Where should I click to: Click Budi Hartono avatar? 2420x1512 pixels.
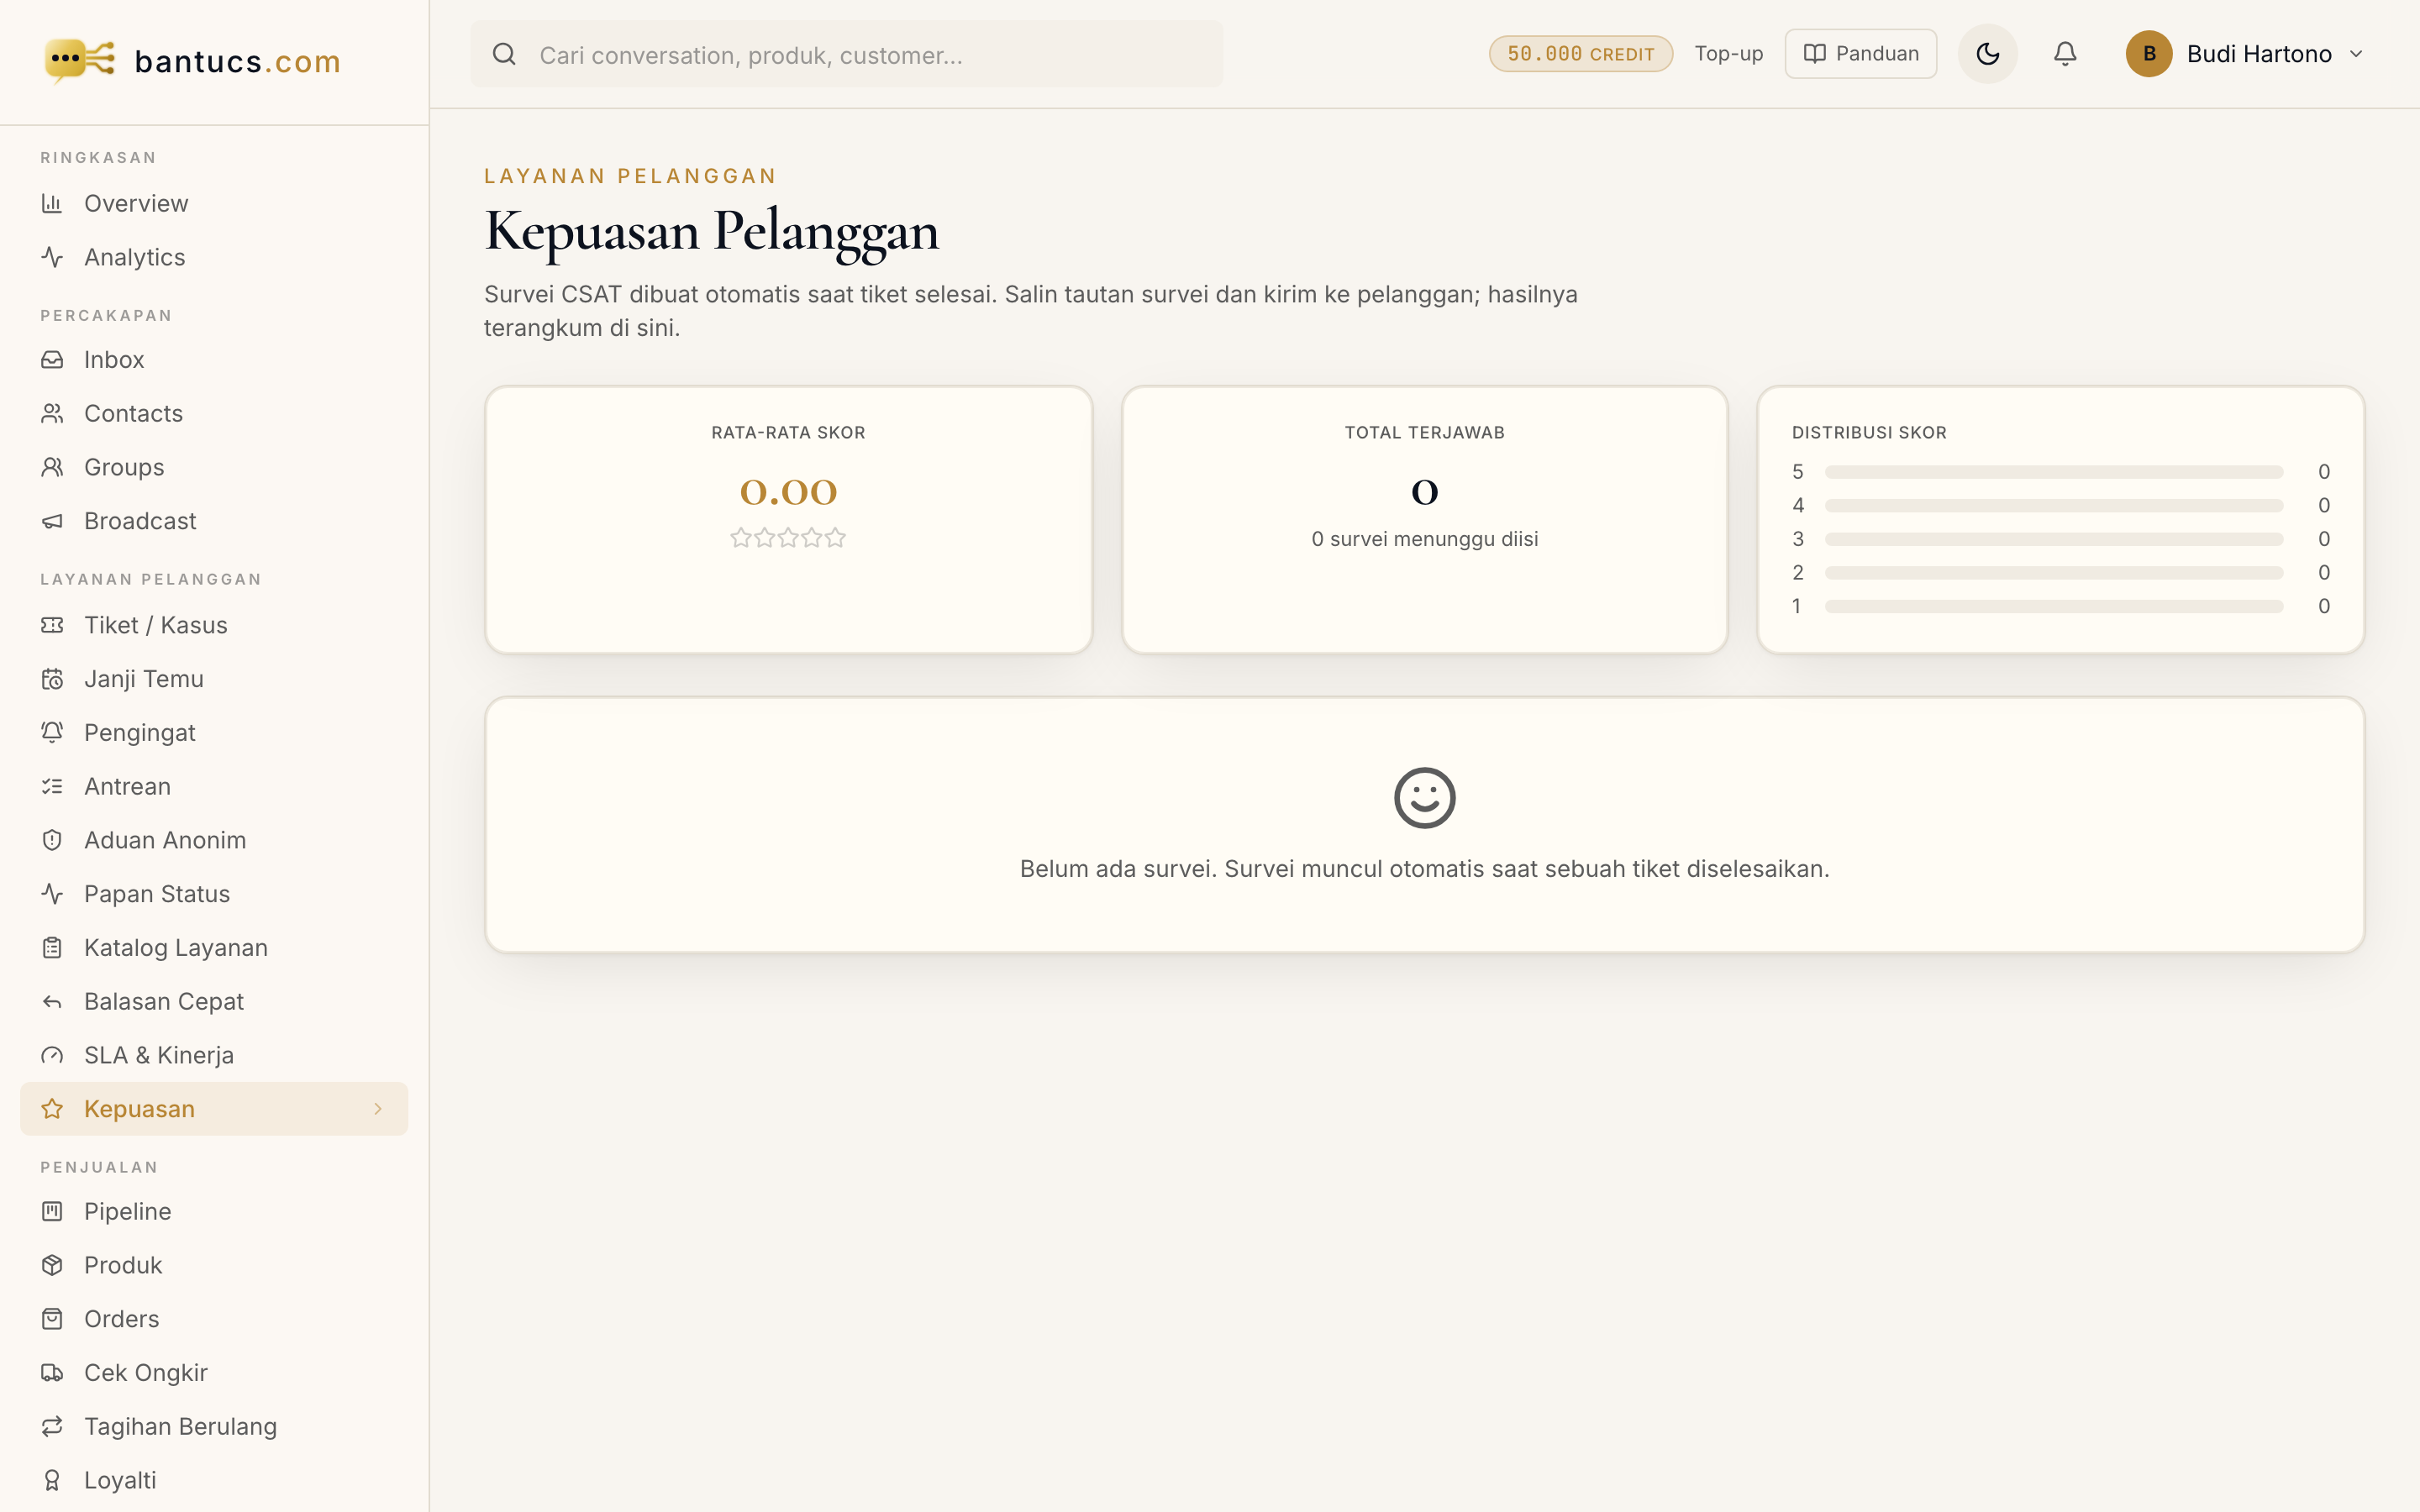coord(2148,54)
